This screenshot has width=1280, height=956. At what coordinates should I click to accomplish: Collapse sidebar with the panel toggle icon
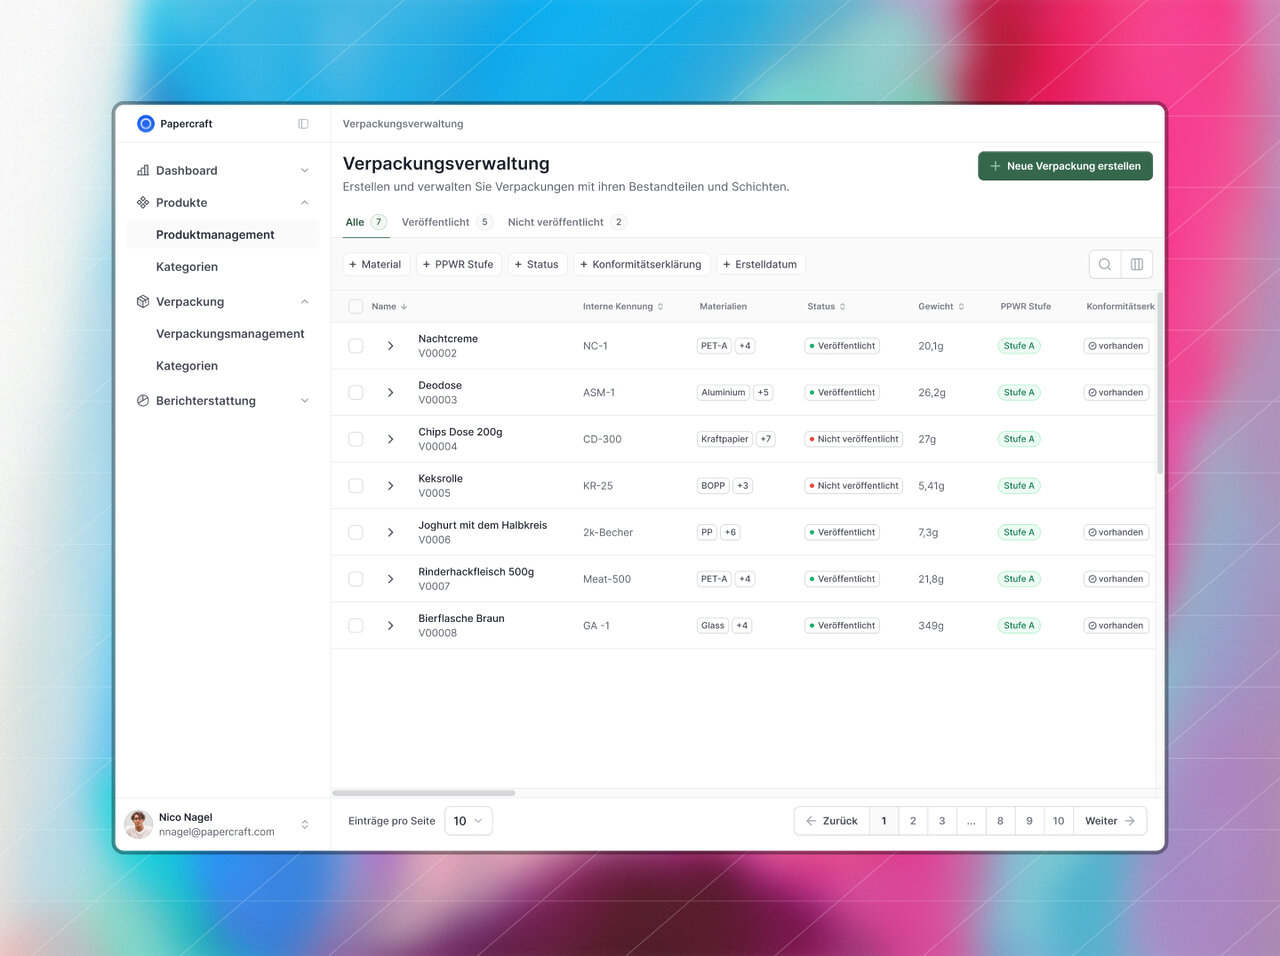(303, 124)
